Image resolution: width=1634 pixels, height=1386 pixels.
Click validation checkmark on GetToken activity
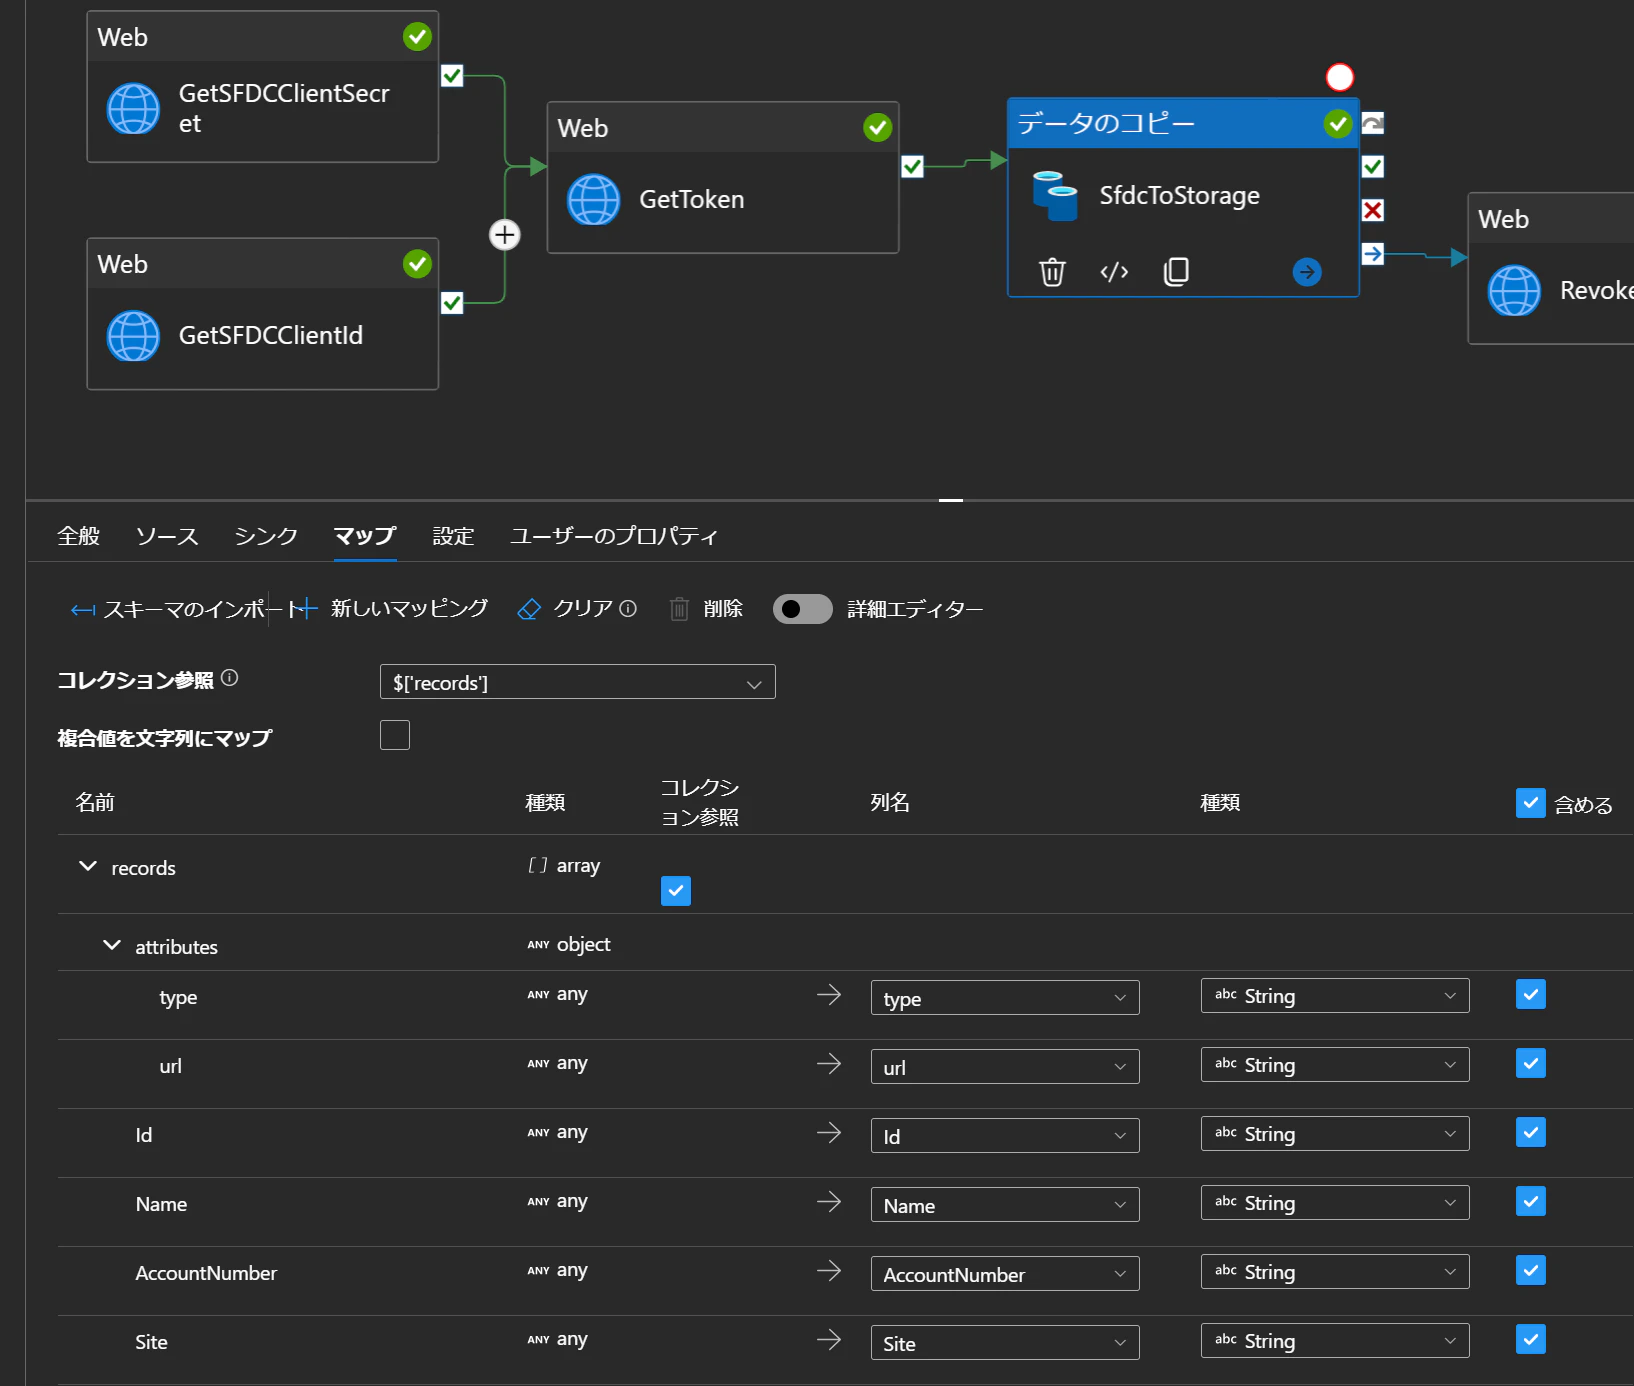point(877,127)
